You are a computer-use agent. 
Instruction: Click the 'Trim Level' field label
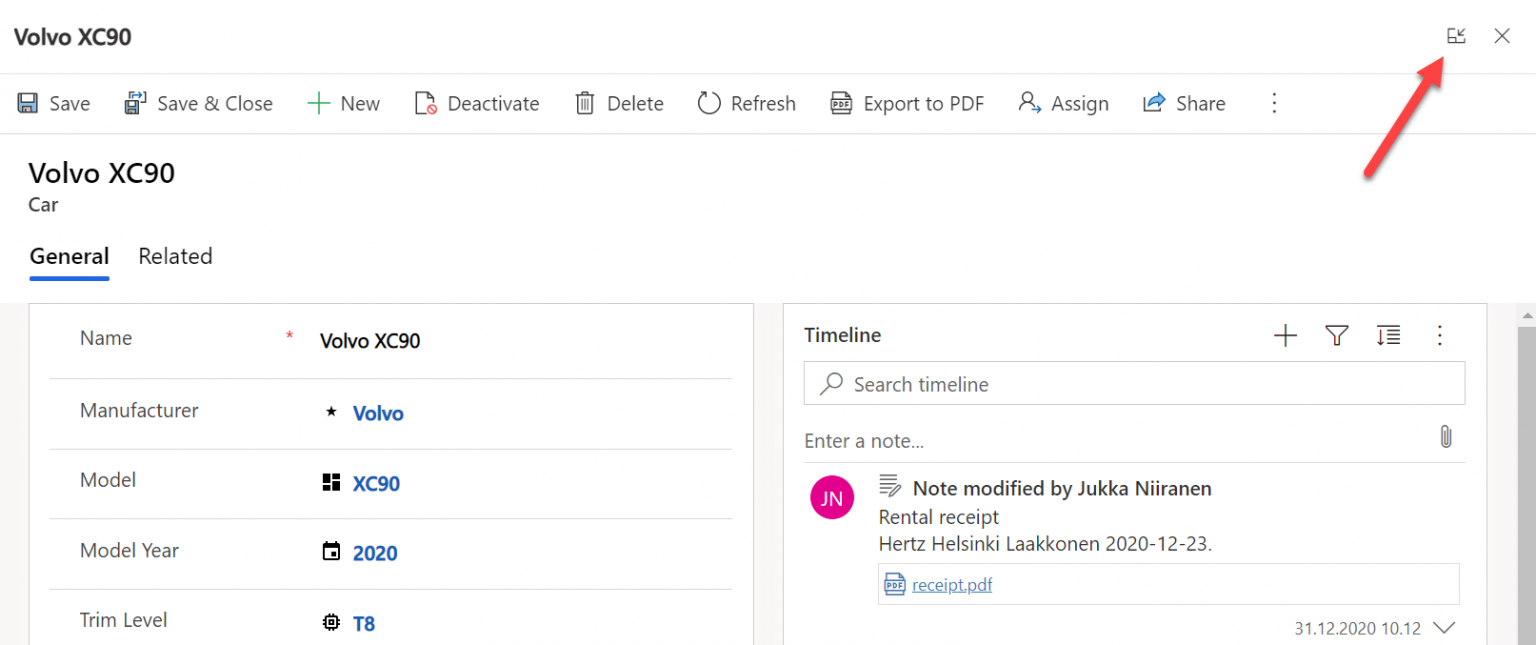tap(124, 621)
